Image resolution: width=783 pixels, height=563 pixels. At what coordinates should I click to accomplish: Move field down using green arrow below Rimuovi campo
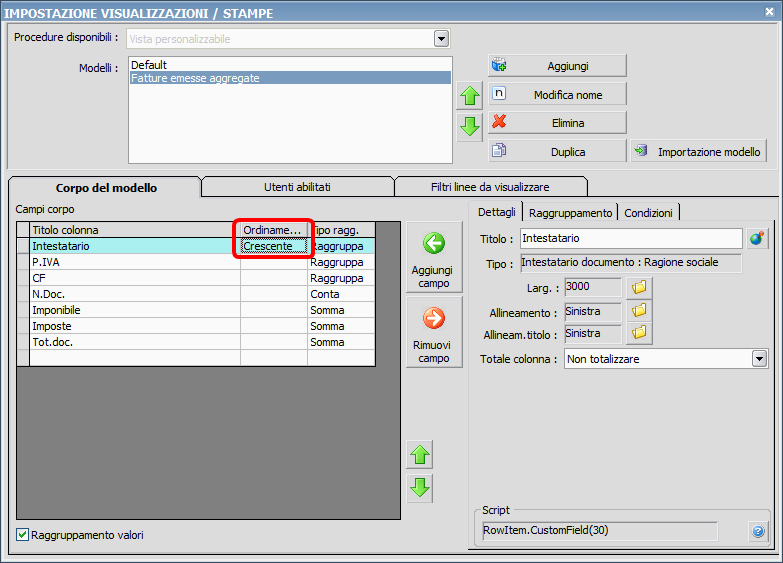point(419,488)
